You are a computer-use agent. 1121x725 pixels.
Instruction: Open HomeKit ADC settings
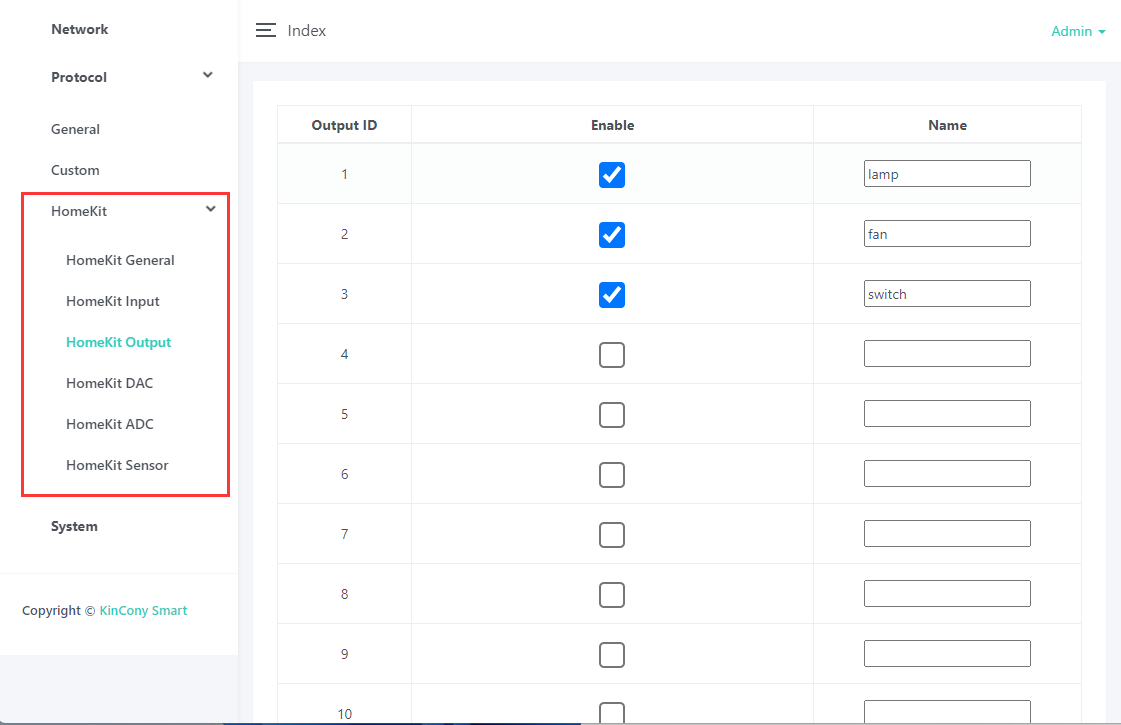click(110, 424)
